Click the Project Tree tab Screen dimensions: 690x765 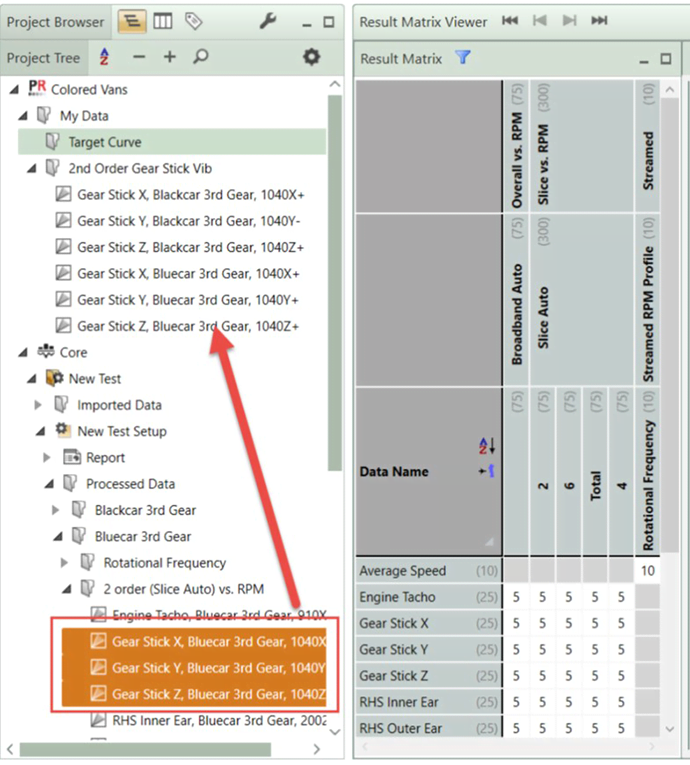[42, 58]
